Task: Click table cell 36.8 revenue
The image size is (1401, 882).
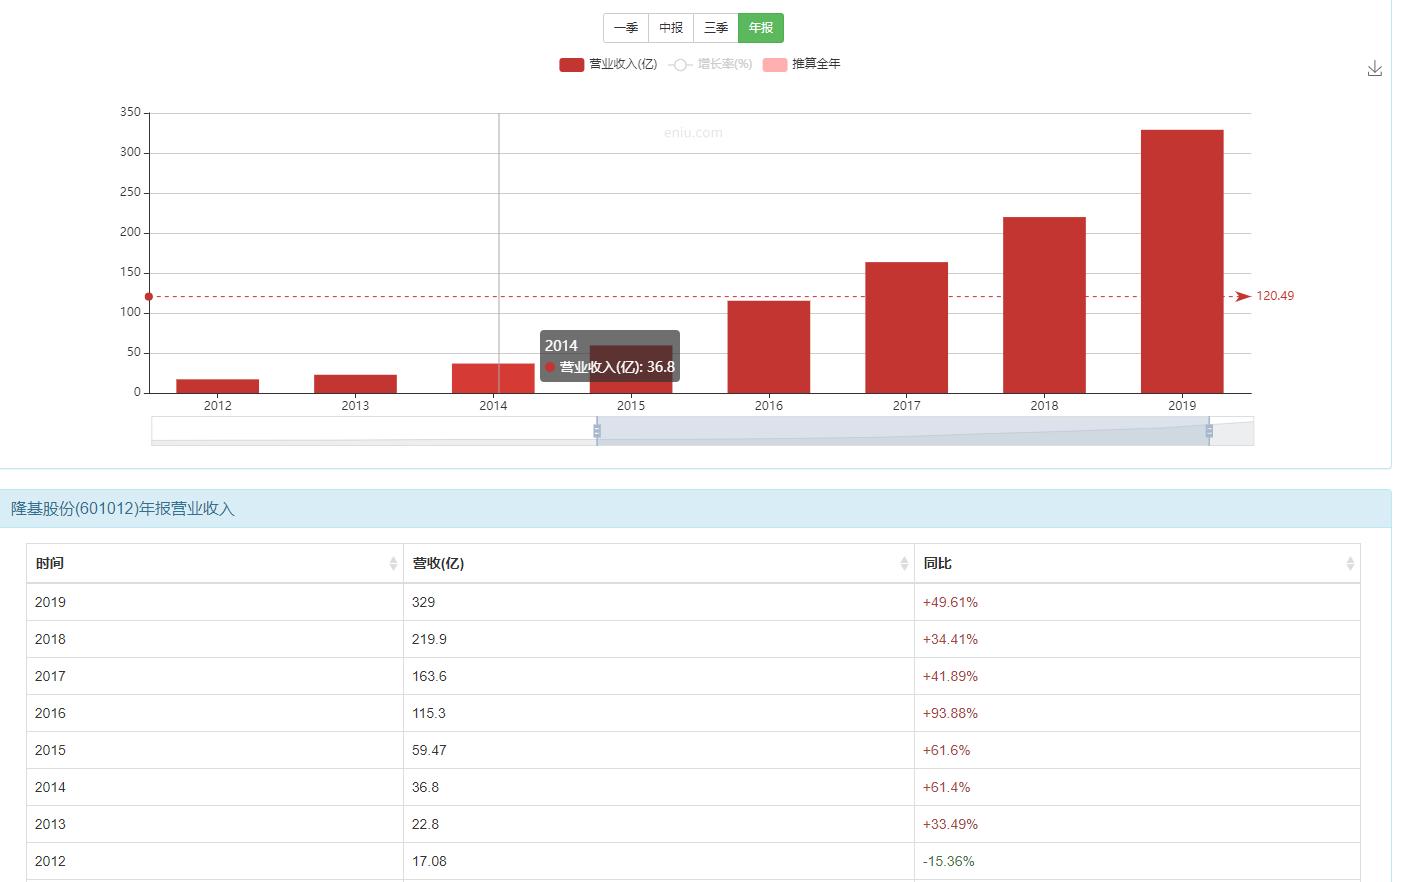Action: coord(659,787)
